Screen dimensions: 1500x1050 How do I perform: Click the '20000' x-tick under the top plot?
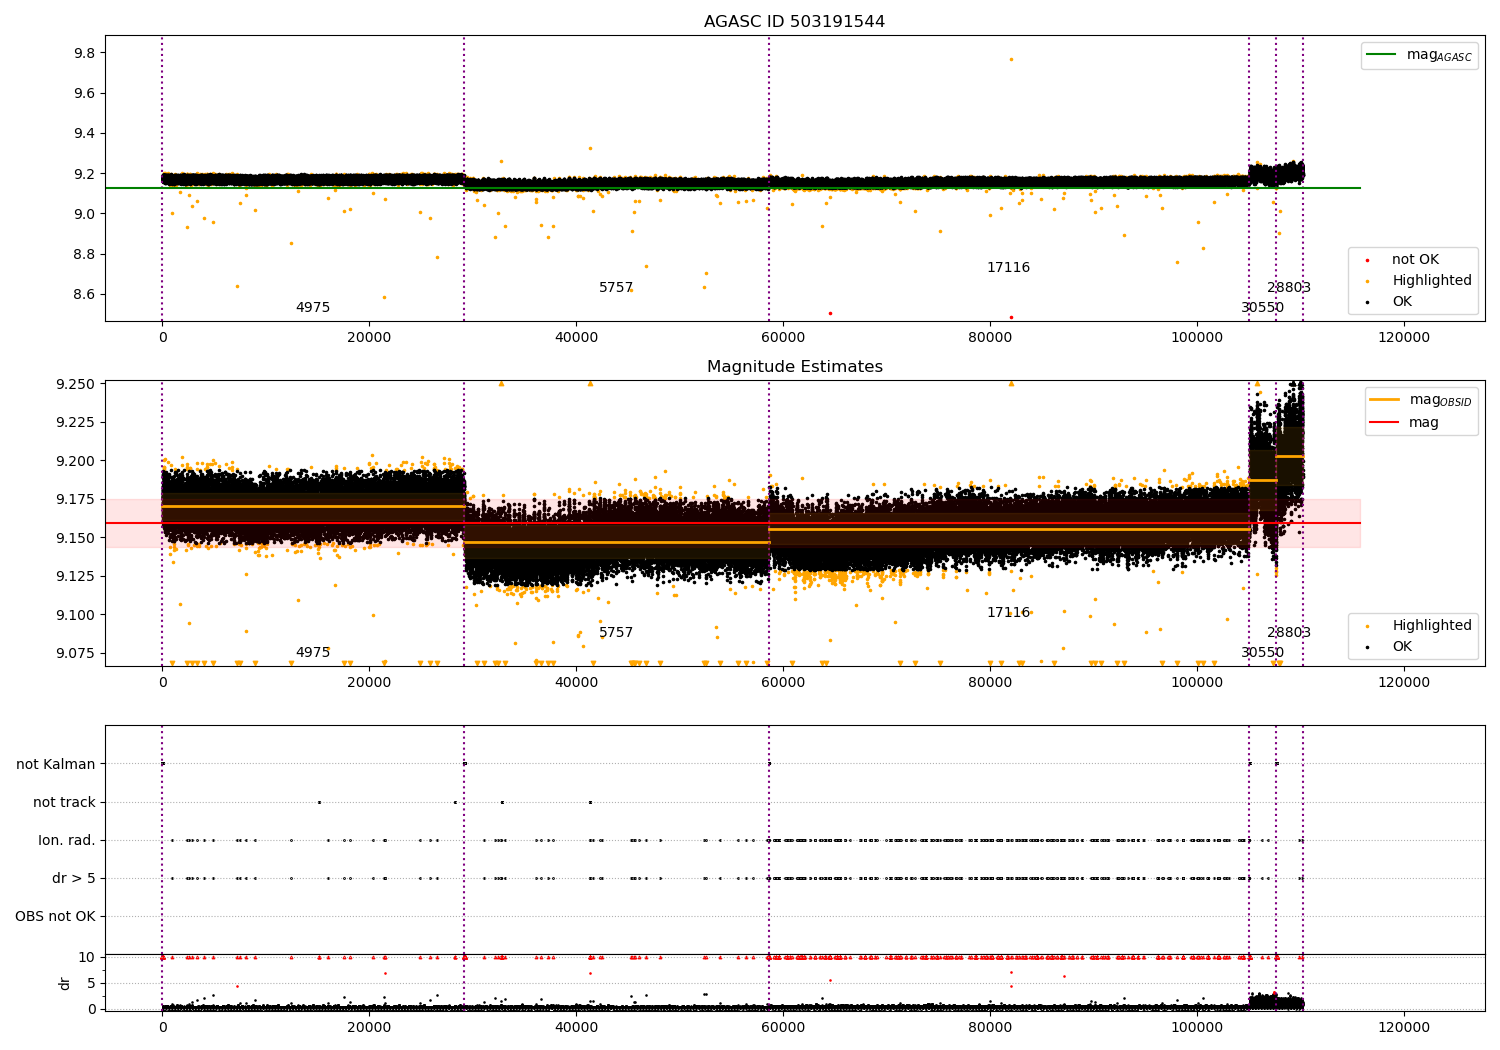coord(369,338)
